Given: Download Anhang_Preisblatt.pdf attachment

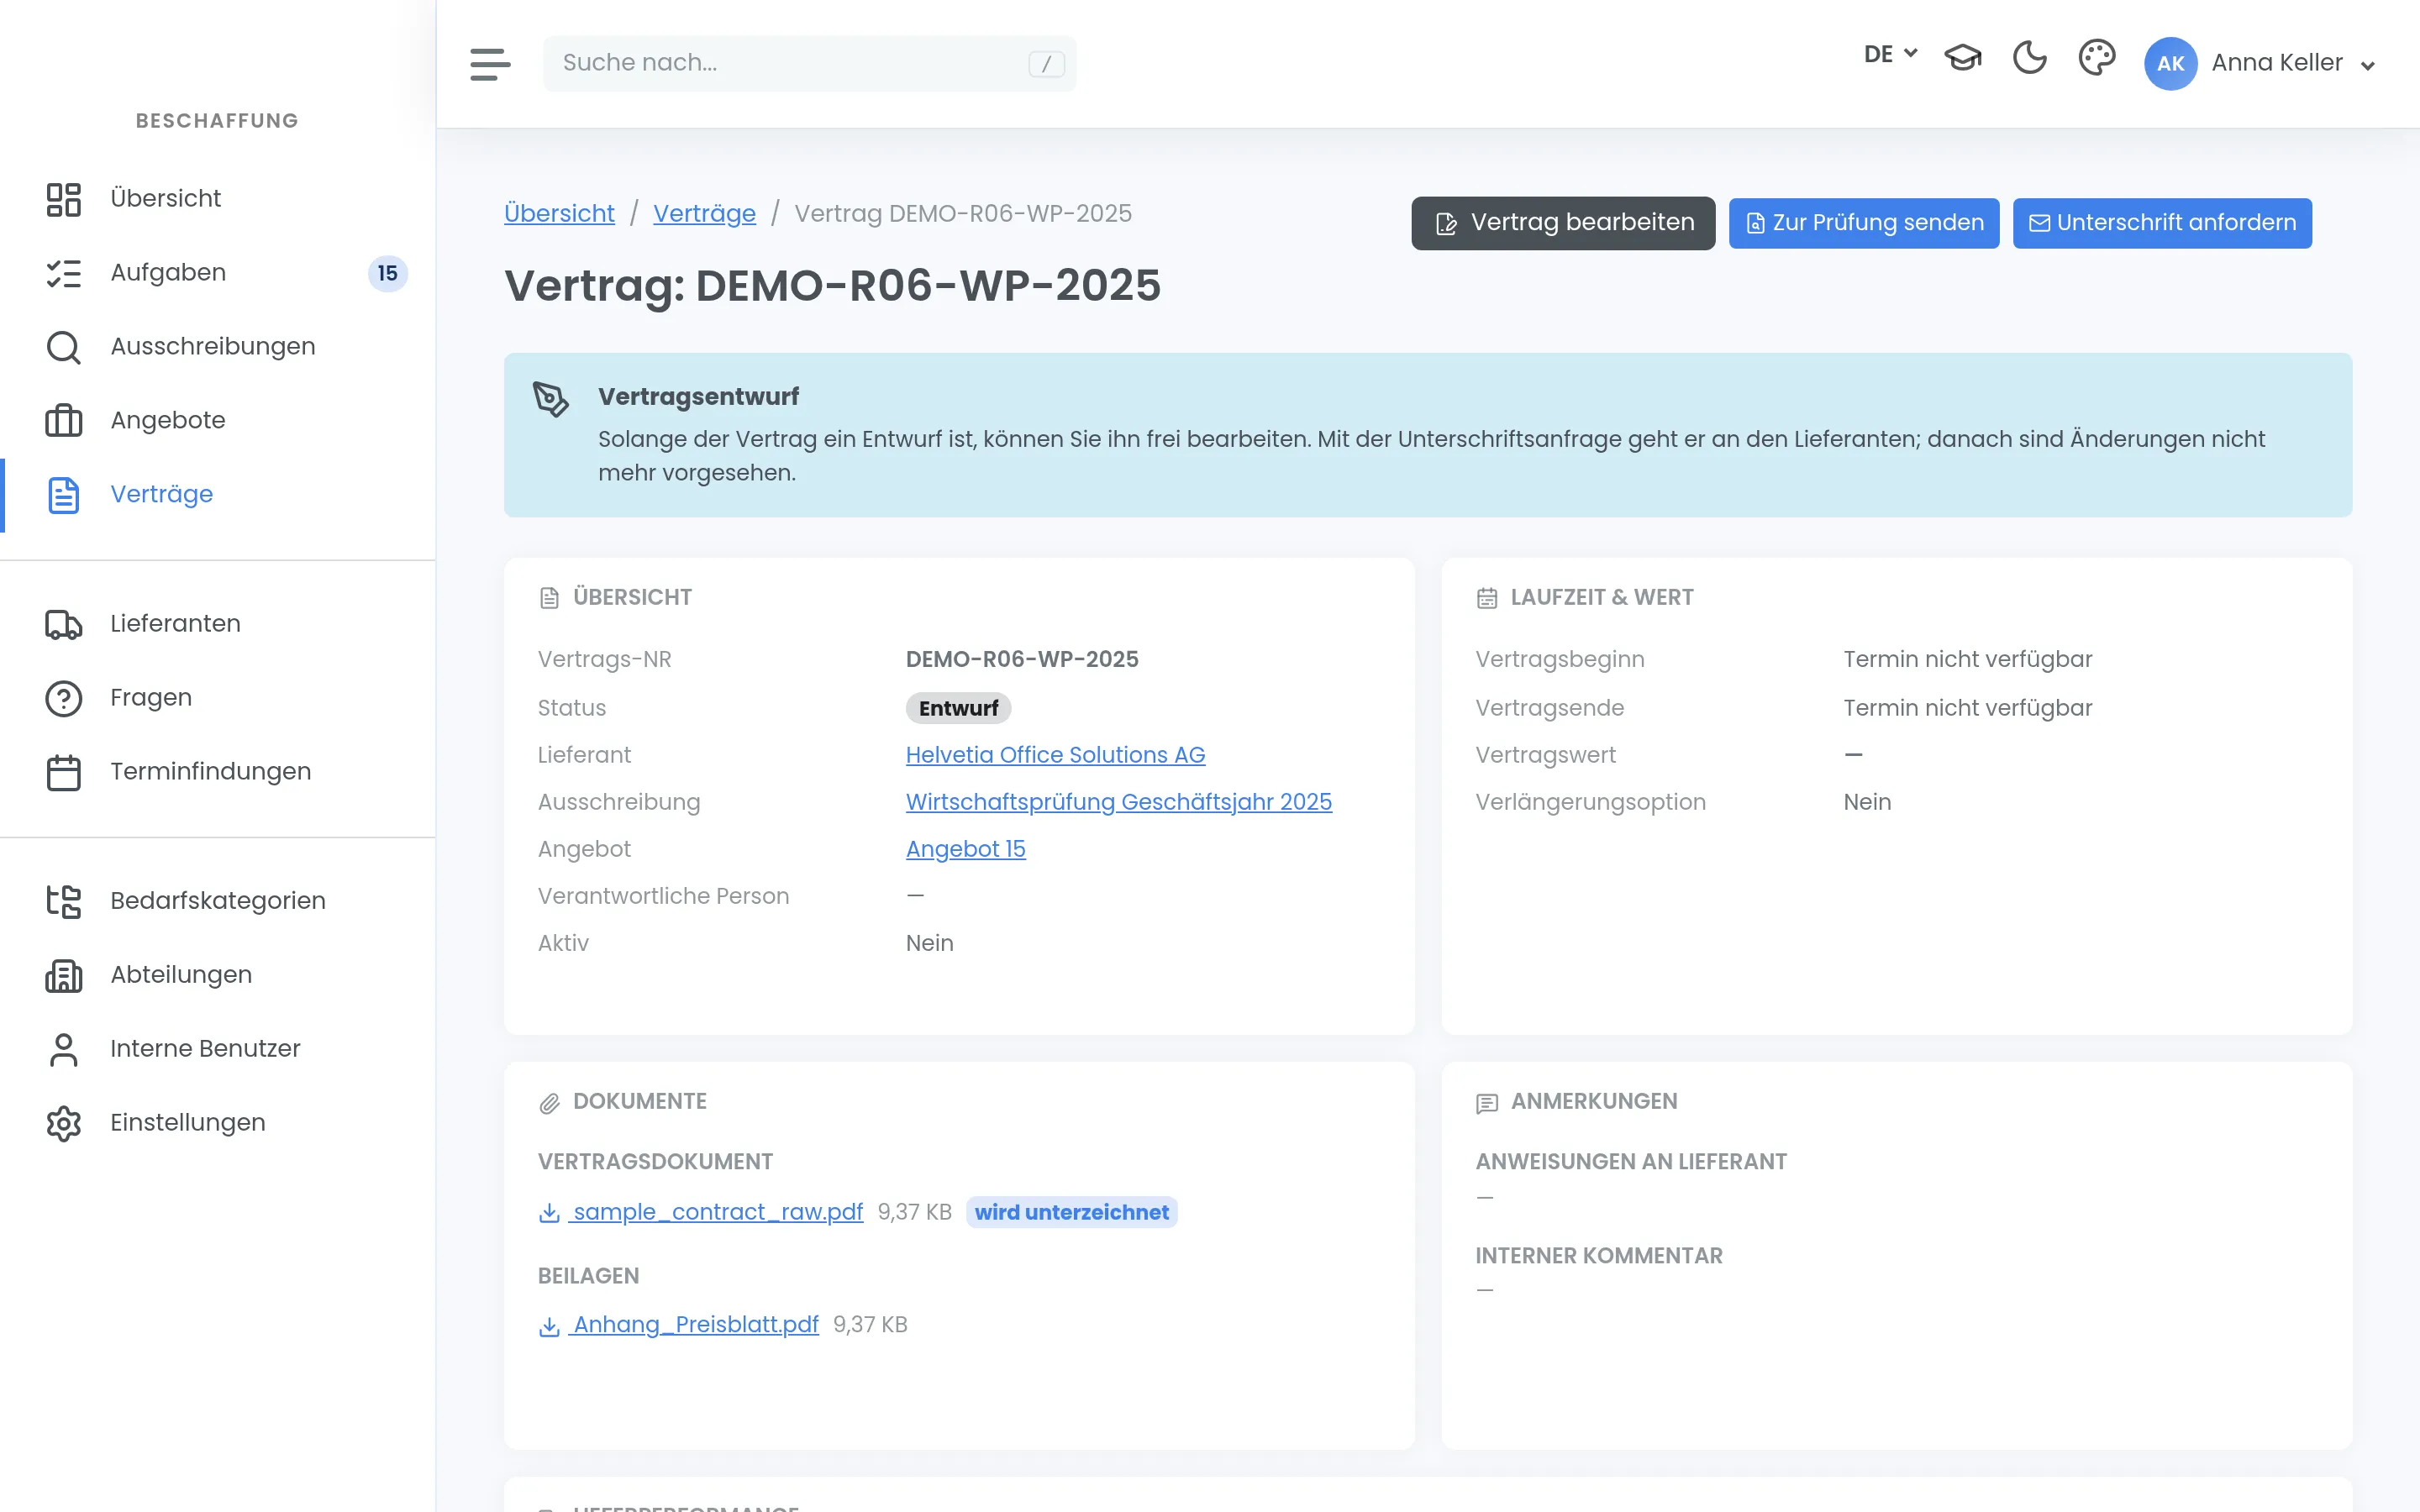Looking at the screenshot, I should pos(695,1324).
